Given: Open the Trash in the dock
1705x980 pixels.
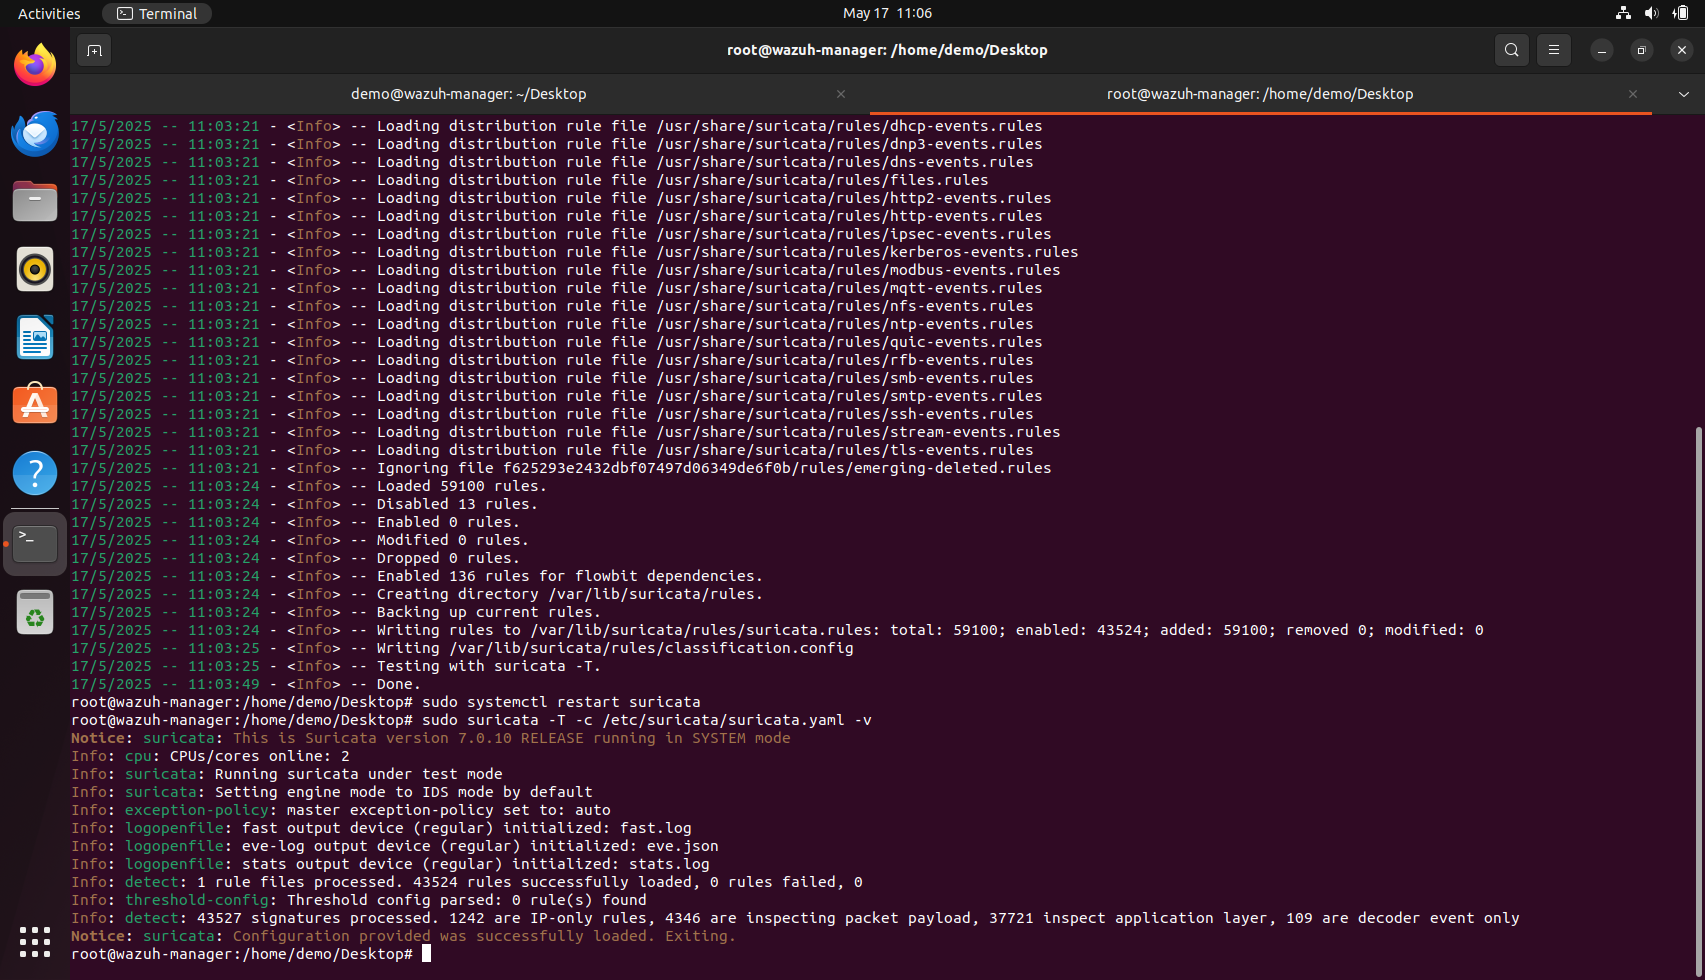Looking at the screenshot, I should [x=35, y=612].
